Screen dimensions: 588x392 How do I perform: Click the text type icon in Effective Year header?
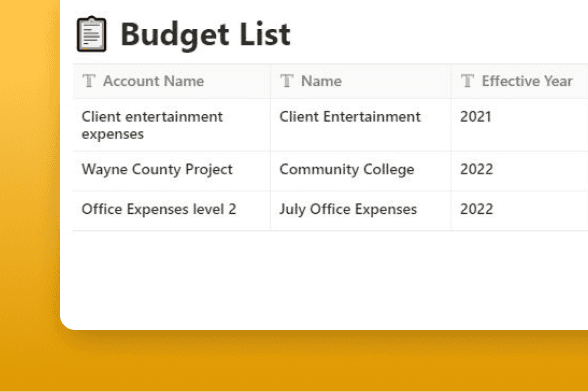click(467, 81)
